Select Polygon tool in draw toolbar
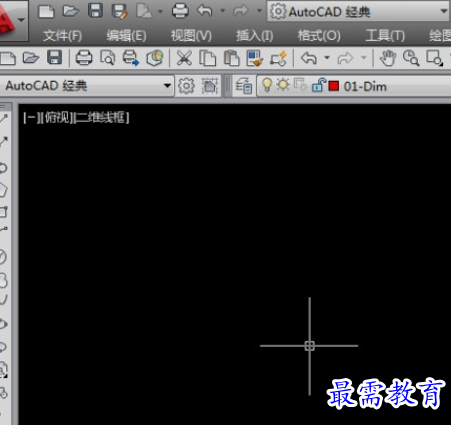 3,190
